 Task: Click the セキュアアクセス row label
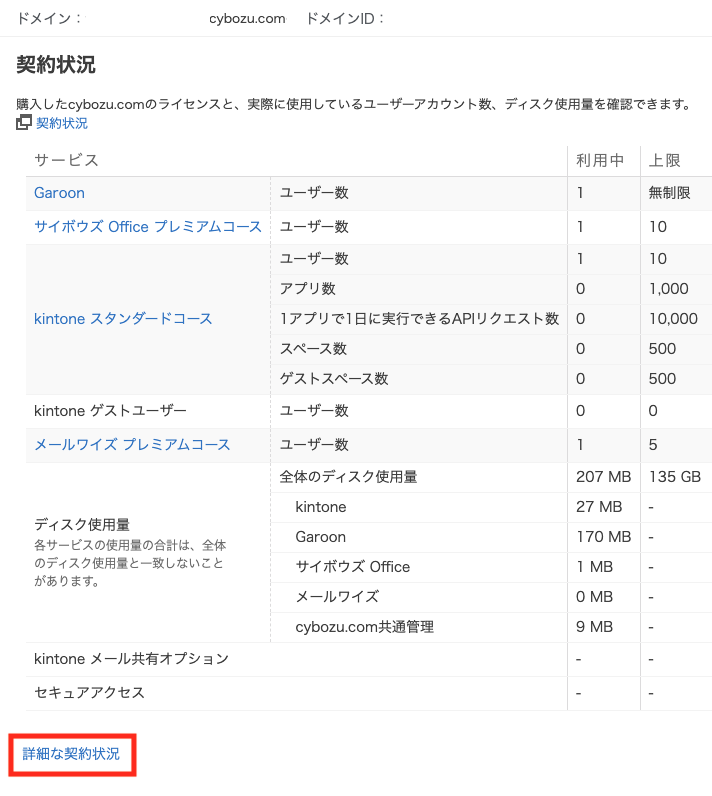click(x=89, y=693)
